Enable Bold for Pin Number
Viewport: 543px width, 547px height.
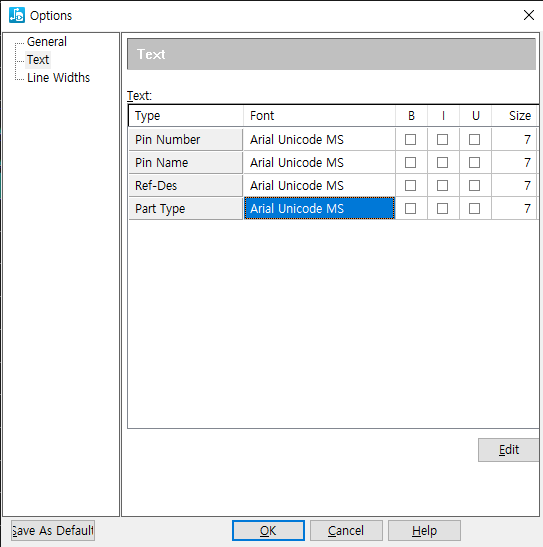[410, 140]
